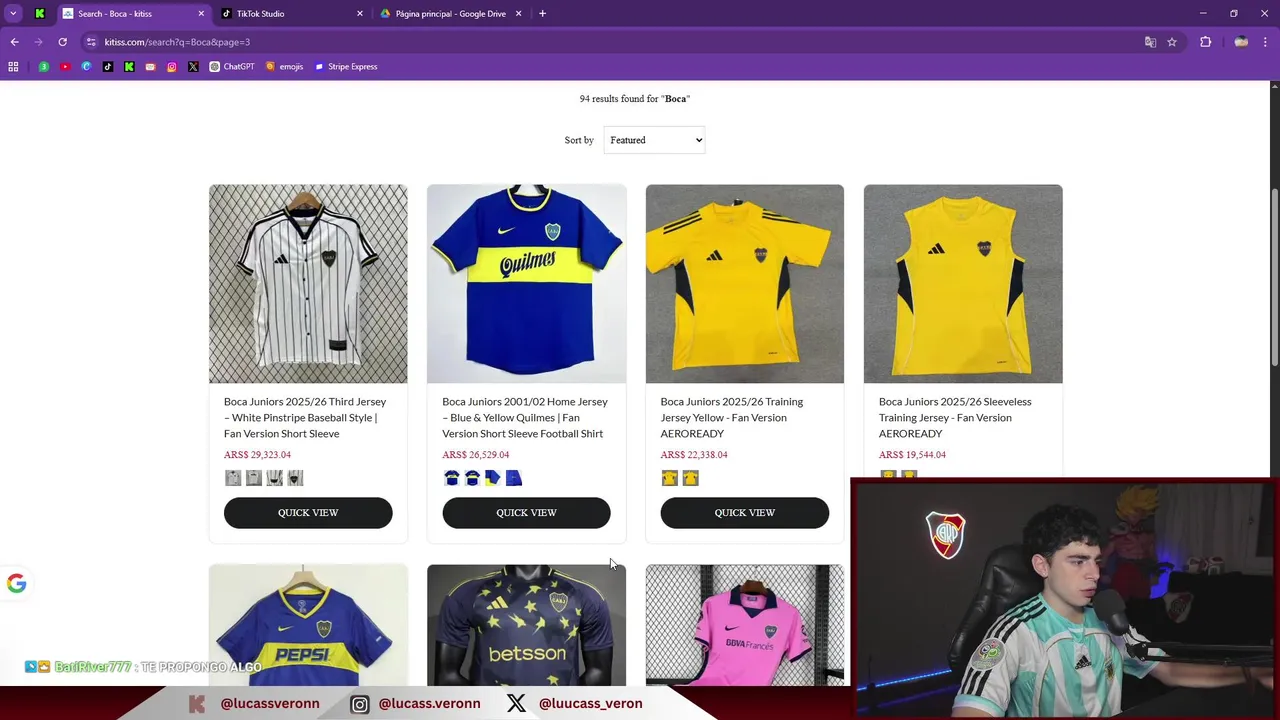Screen dimensions: 1280x720
Task: Open the Pepsi Boca jersey image
Action: pyautogui.click(x=308, y=625)
